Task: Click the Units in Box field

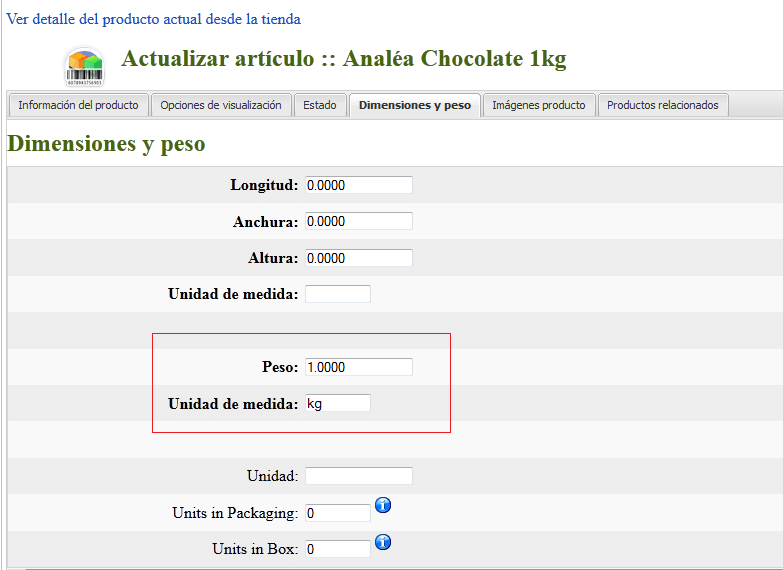Action: coord(338,549)
